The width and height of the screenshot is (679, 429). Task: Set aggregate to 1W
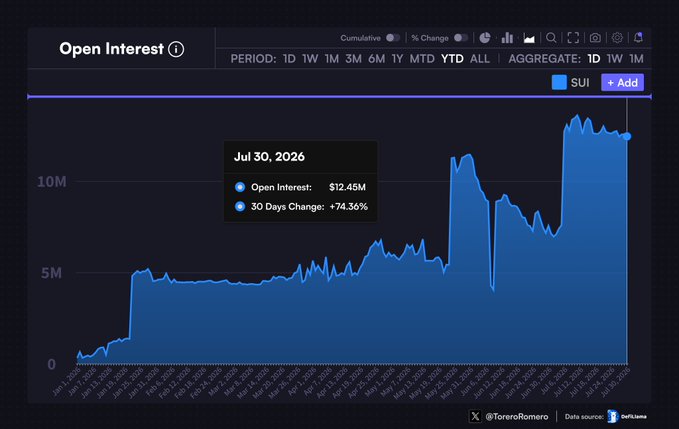[614, 59]
